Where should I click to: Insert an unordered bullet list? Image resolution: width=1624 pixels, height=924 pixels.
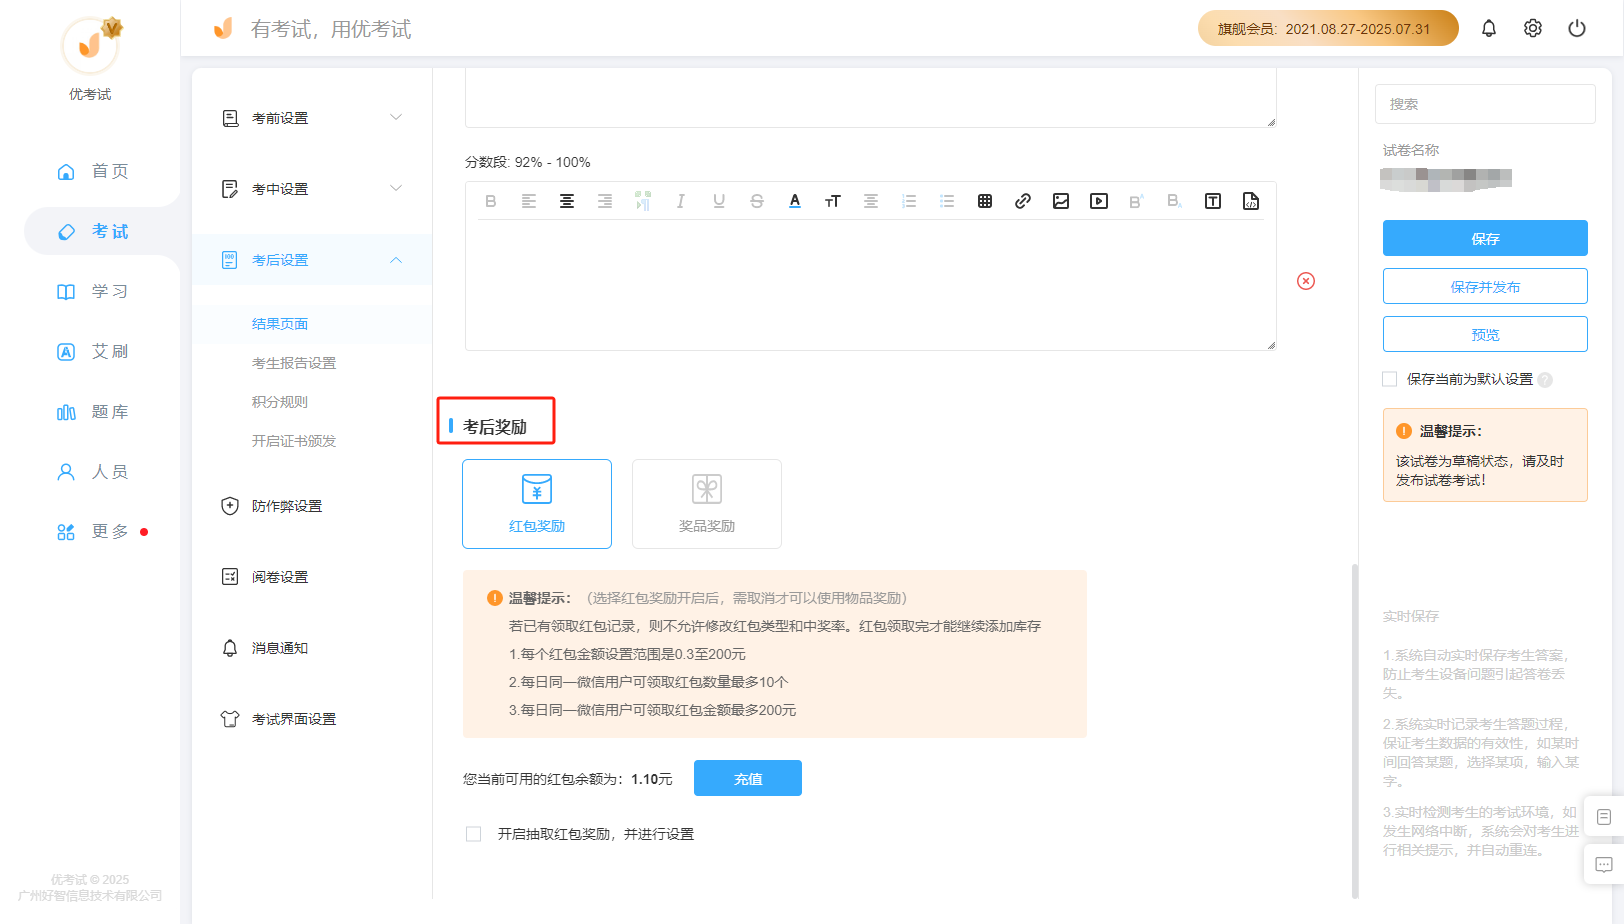click(947, 201)
